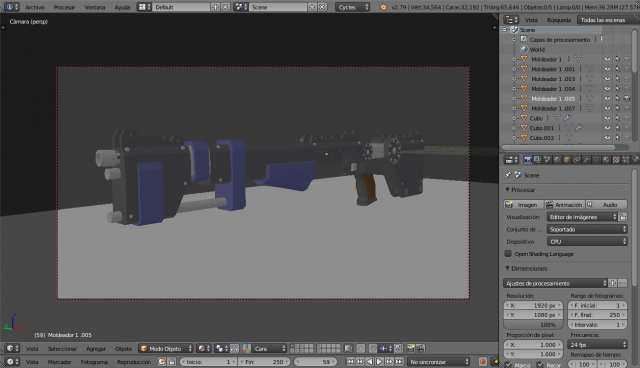Open the Agregar menu in viewport header
The height and width of the screenshot is (368, 640).
(96, 348)
